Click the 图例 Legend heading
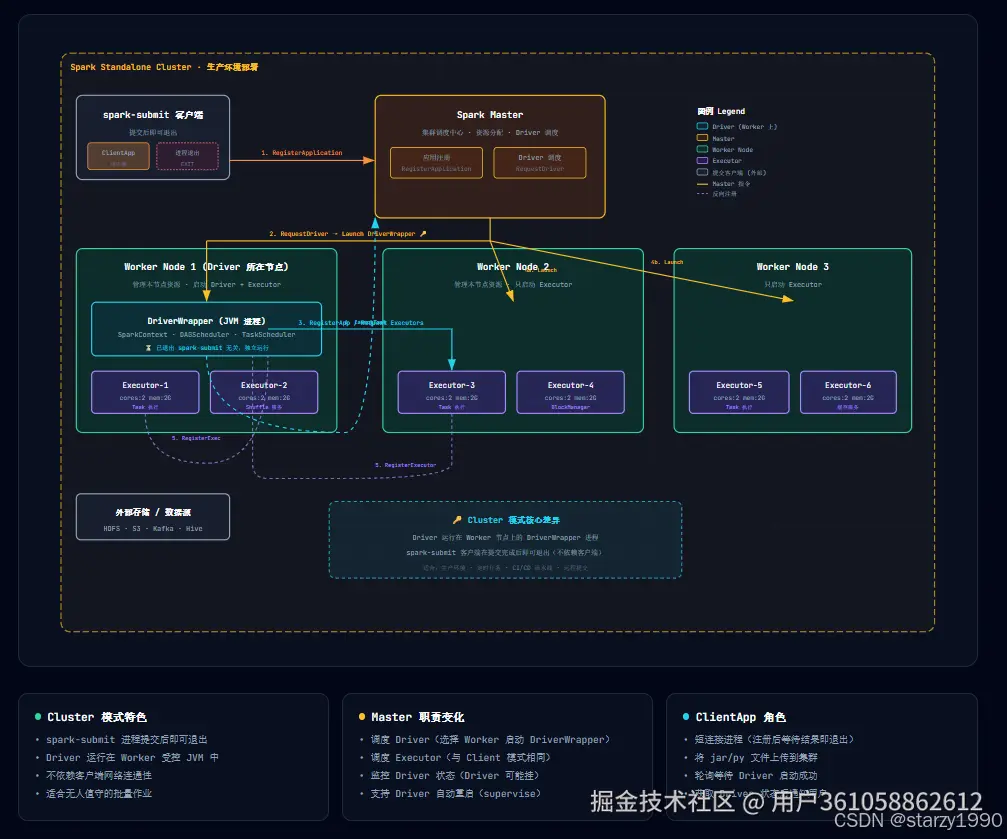 721,111
